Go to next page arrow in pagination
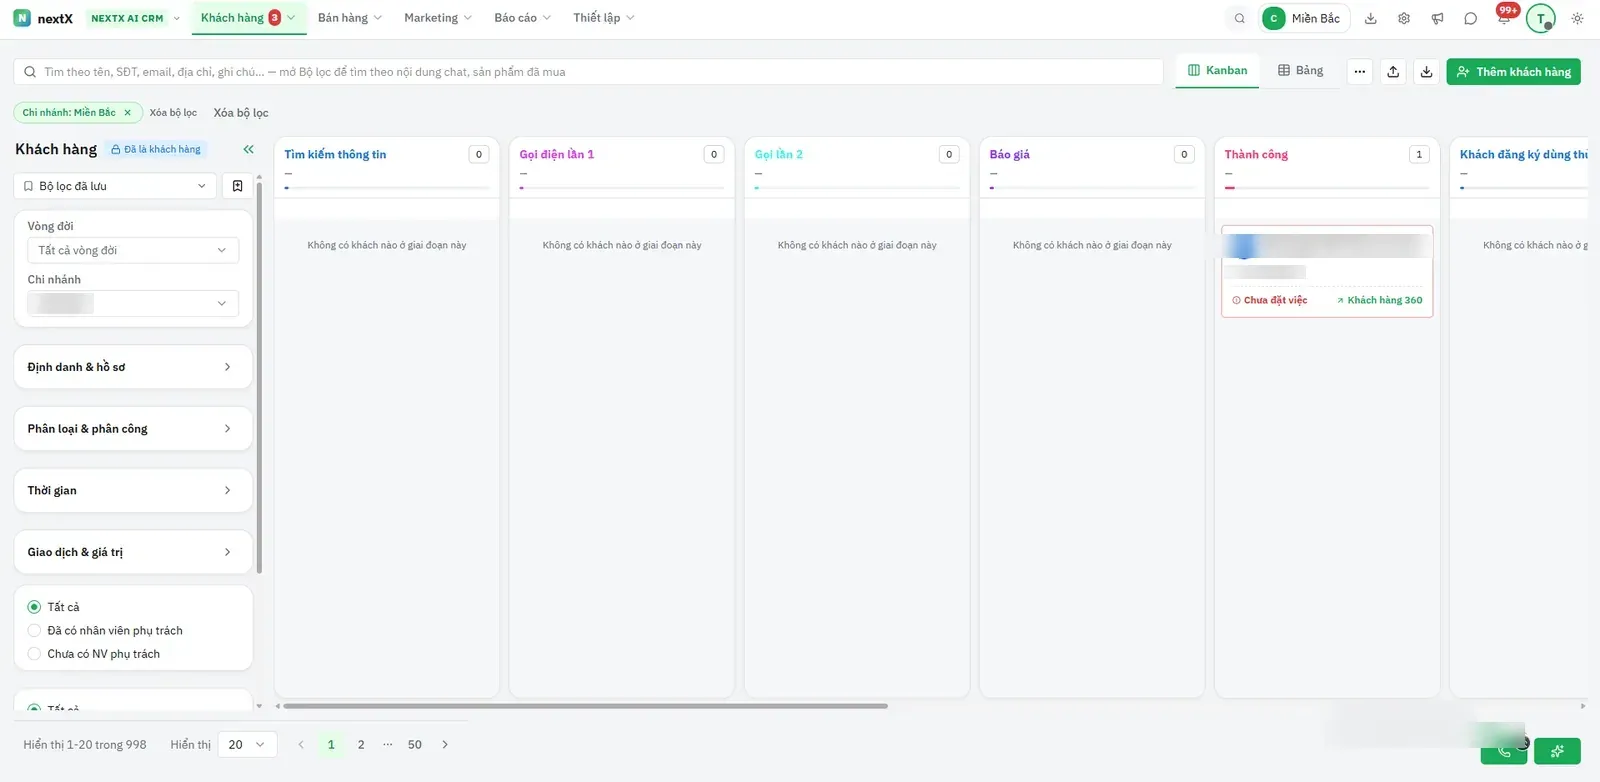The image size is (1600, 782). coord(445,744)
